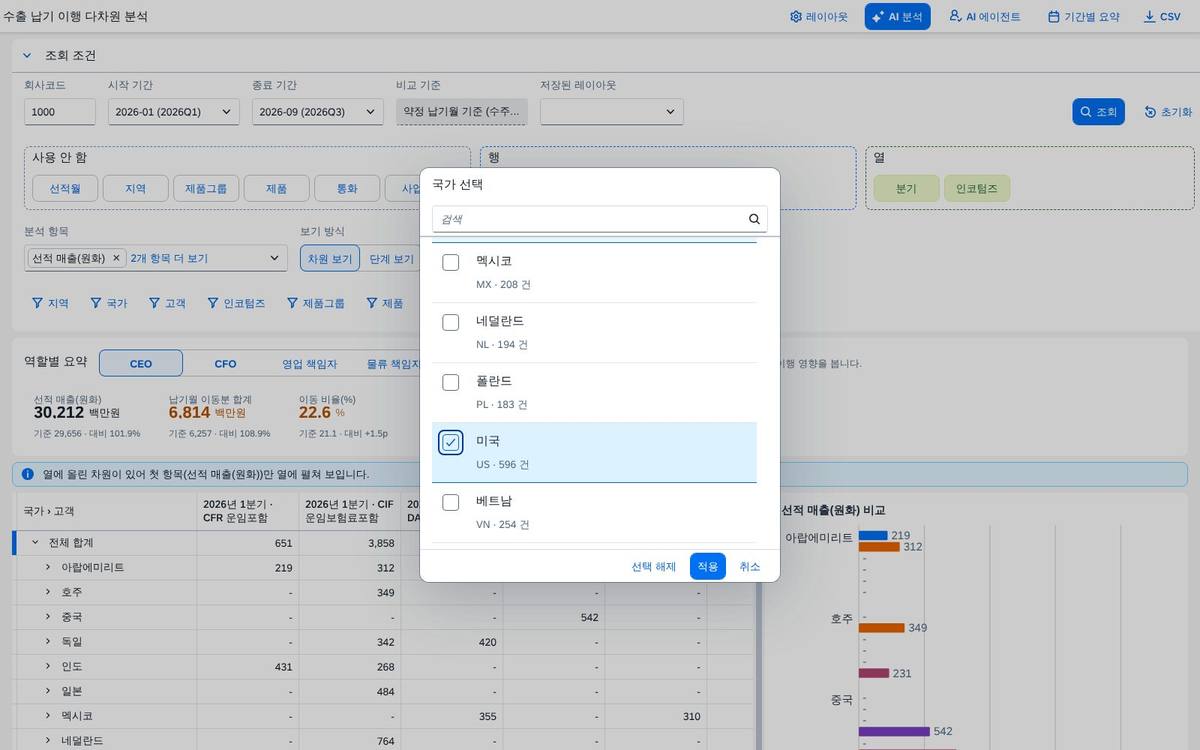Open the 레이아웃 settings gear icon

pyautogui.click(x=796, y=17)
